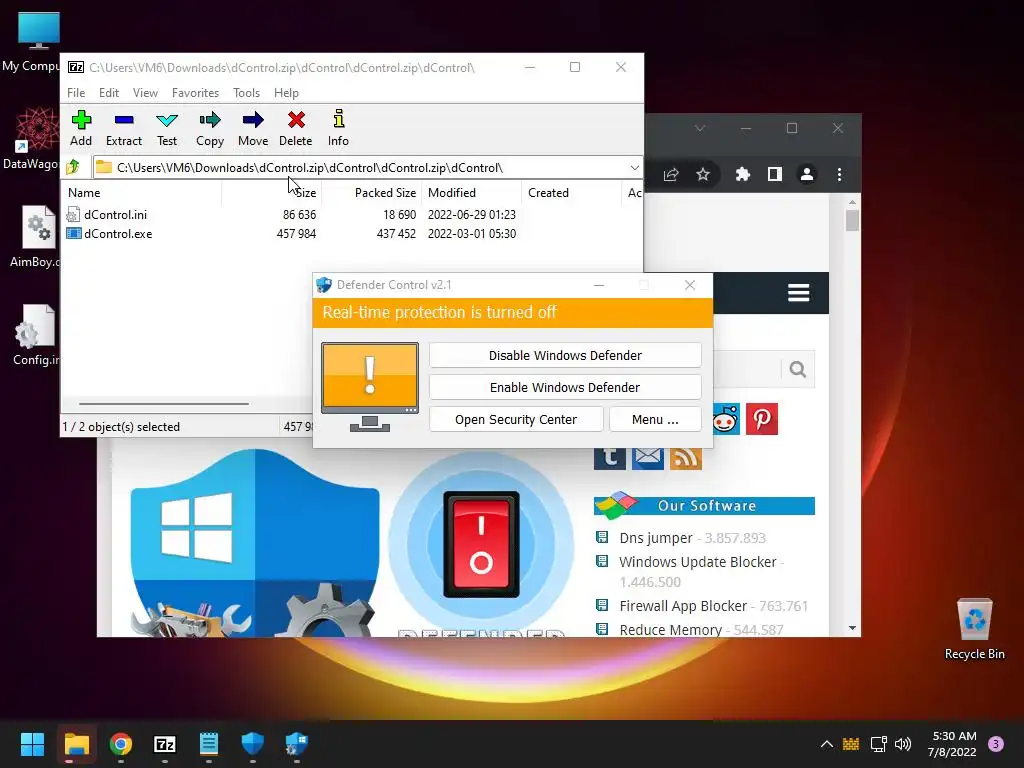Click the Chrome page vertical scrollbar thumb
1024x768 pixels.
point(852,220)
